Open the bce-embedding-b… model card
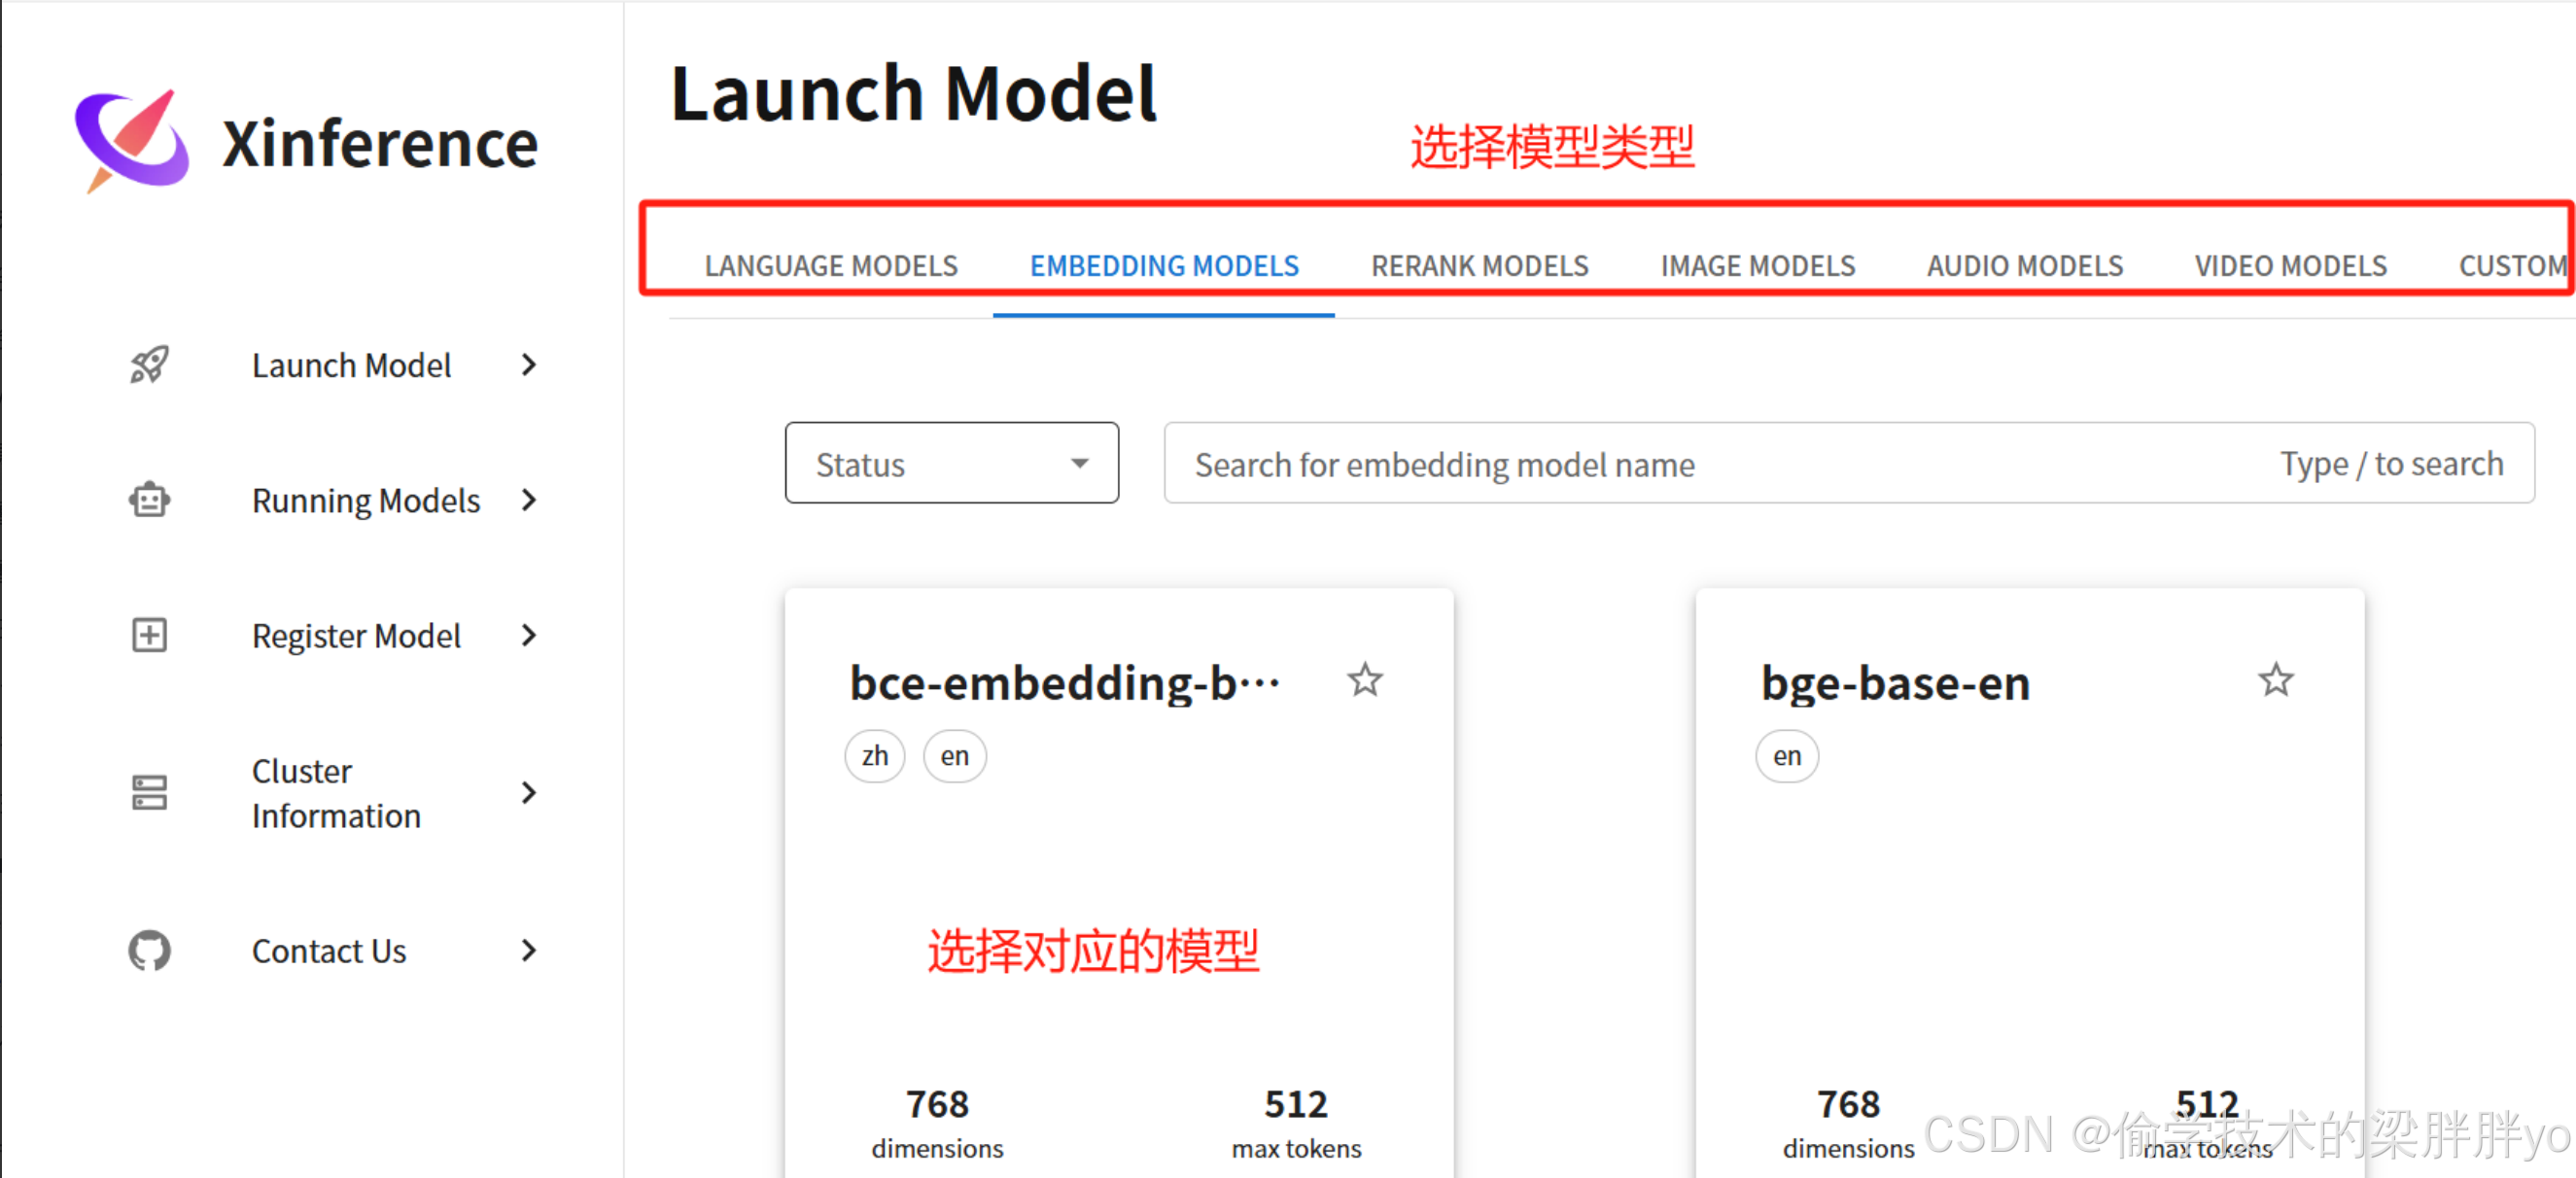Screen dimensions: 2576x1178 click(x=1119, y=883)
